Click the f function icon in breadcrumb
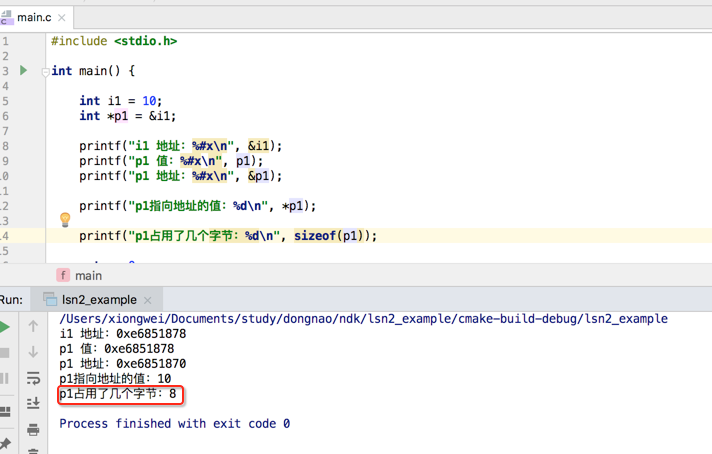 click(63, 275)
